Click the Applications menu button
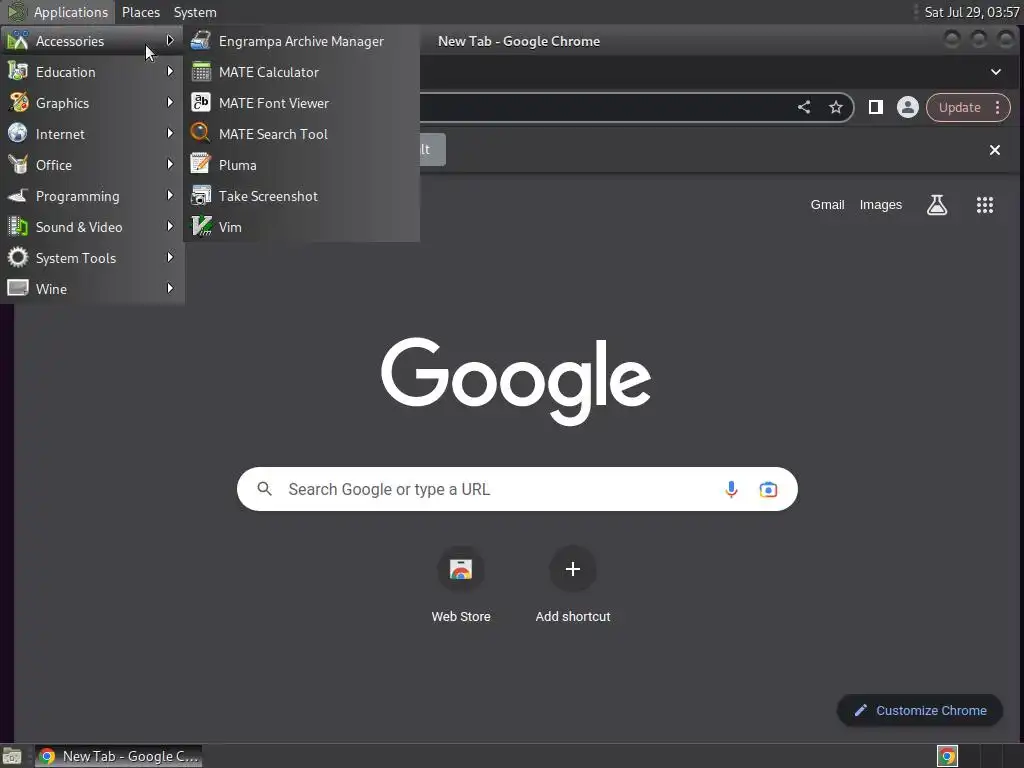This screenshot has height=768, width=1024. click(x=58, y=12)
